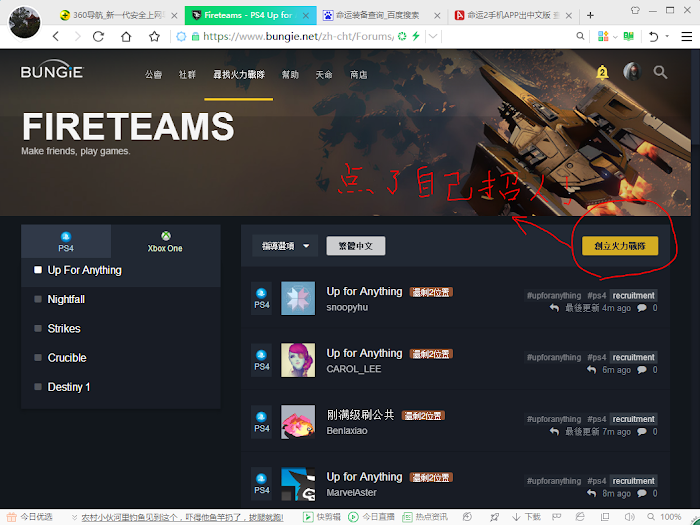Image resolution: width=700 pixels, height=525 pixels.
Task: Open the 商店 nav menu
Action: pos(358,75)
